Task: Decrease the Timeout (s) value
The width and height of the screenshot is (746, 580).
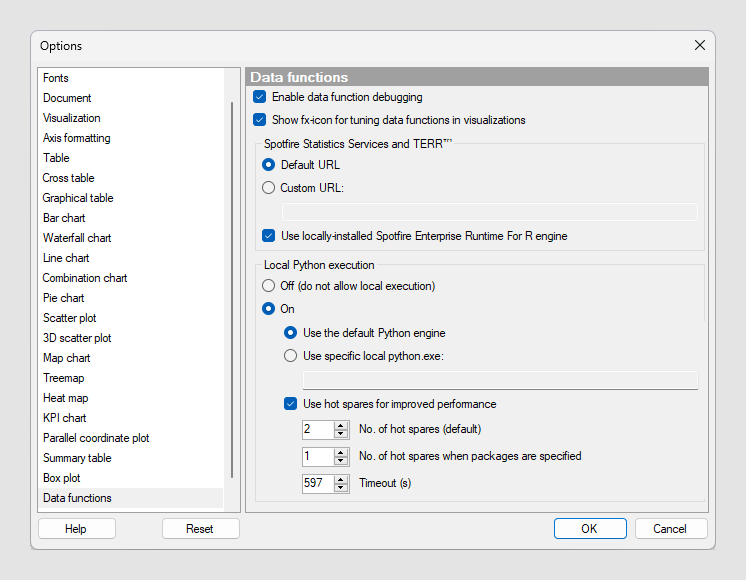Action: [x=341, y=488]
